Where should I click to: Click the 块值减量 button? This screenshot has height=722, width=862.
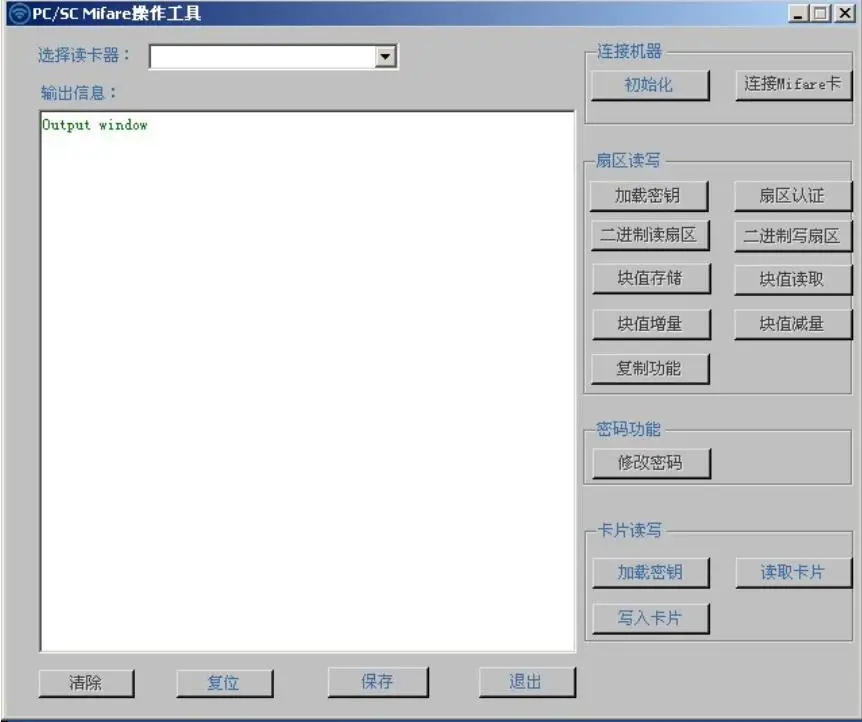pos(792,324)
